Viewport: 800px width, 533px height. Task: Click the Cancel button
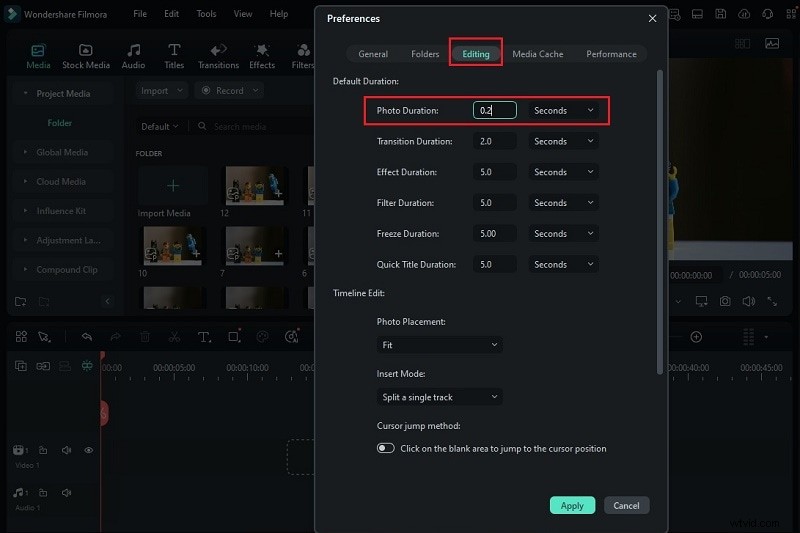point(626,505)
